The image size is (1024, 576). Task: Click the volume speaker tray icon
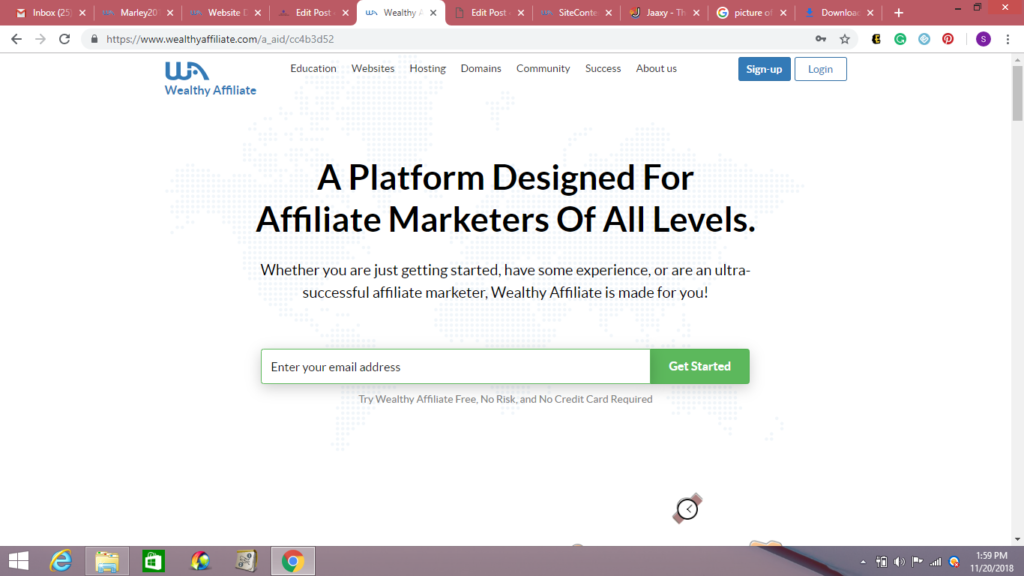point(899,562)
